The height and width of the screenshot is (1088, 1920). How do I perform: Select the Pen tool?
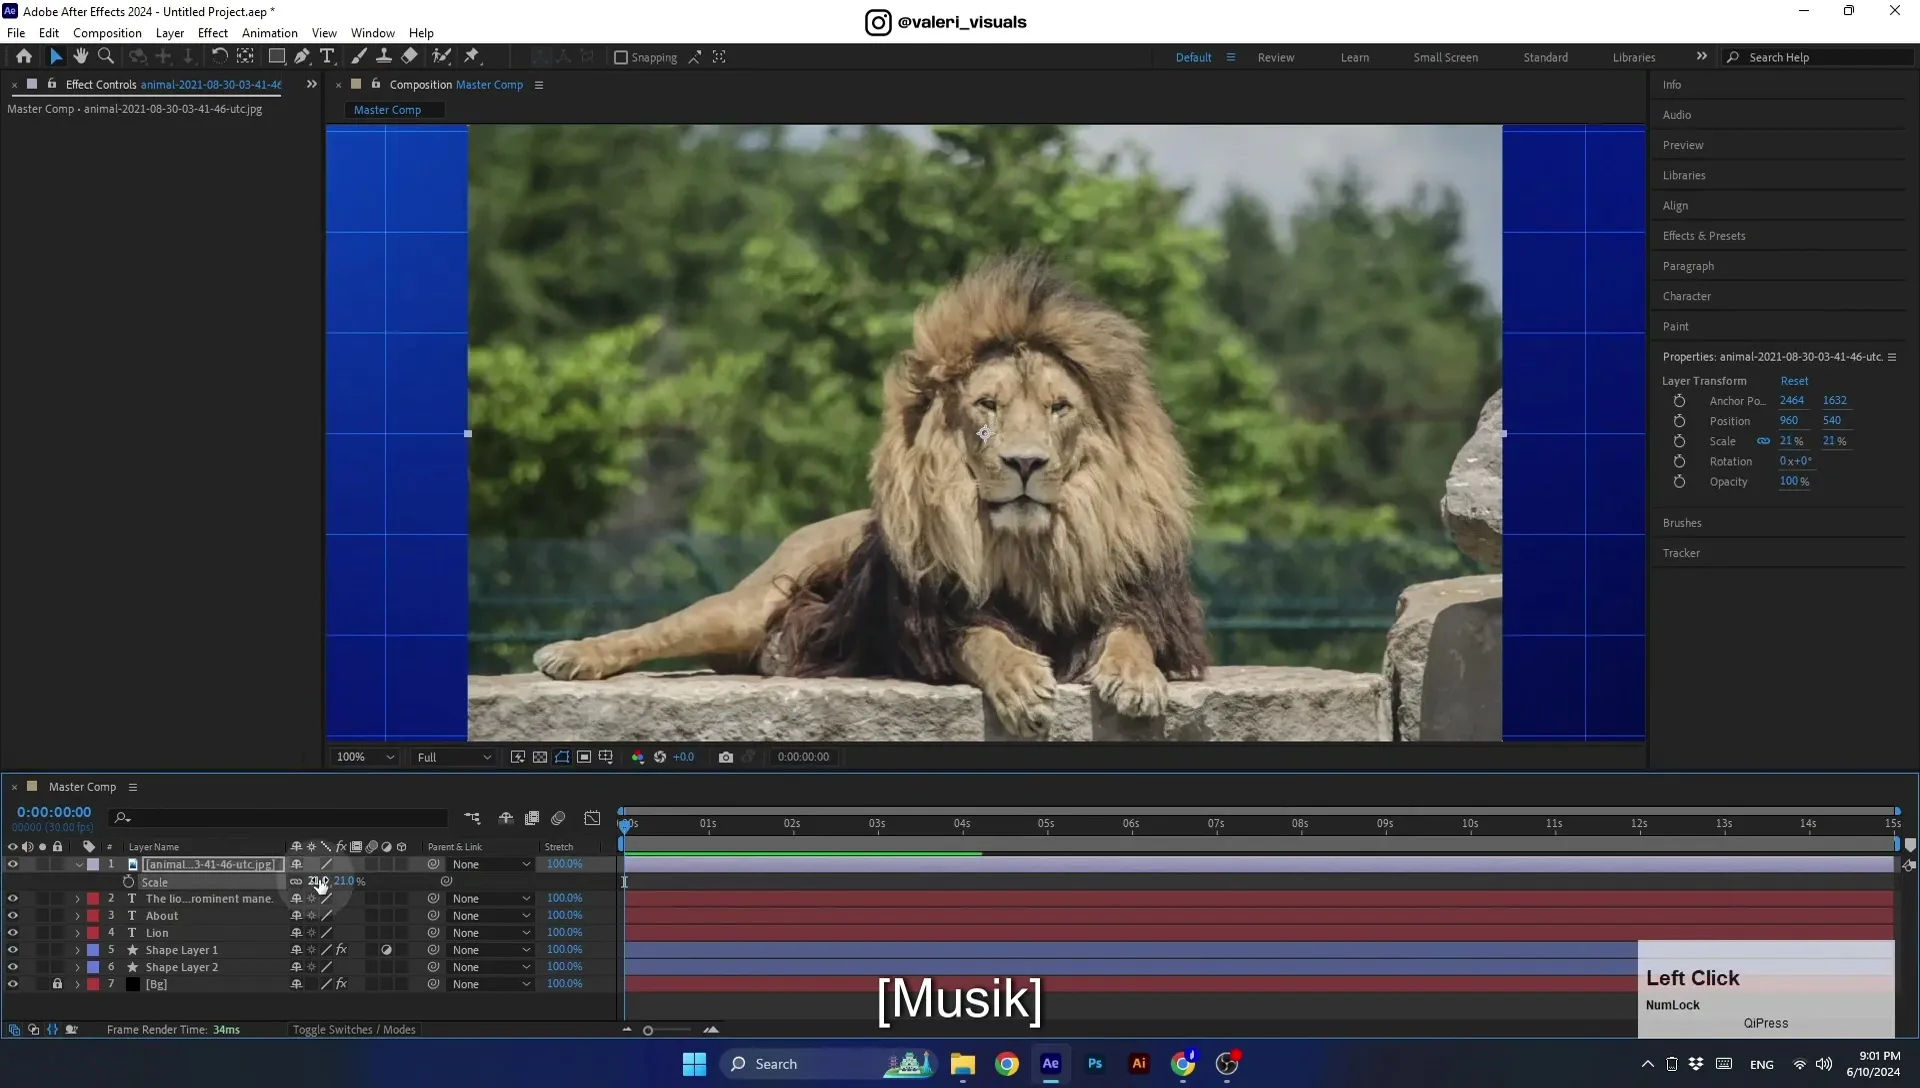(x=301, y=57)
